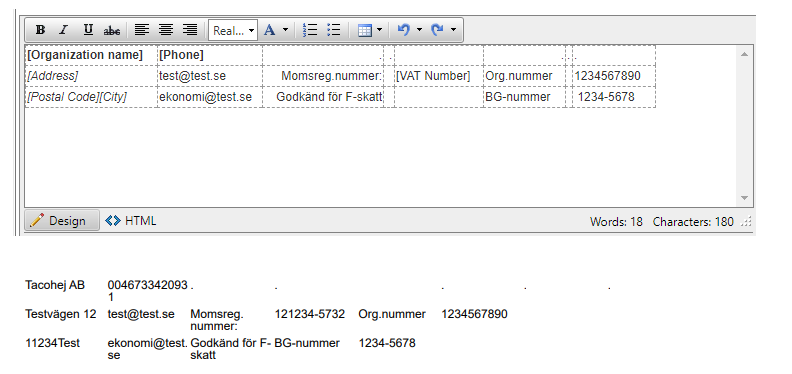The image size is (792, 374).
Task: Toggle italic formatting
Action: coord(63,30)
